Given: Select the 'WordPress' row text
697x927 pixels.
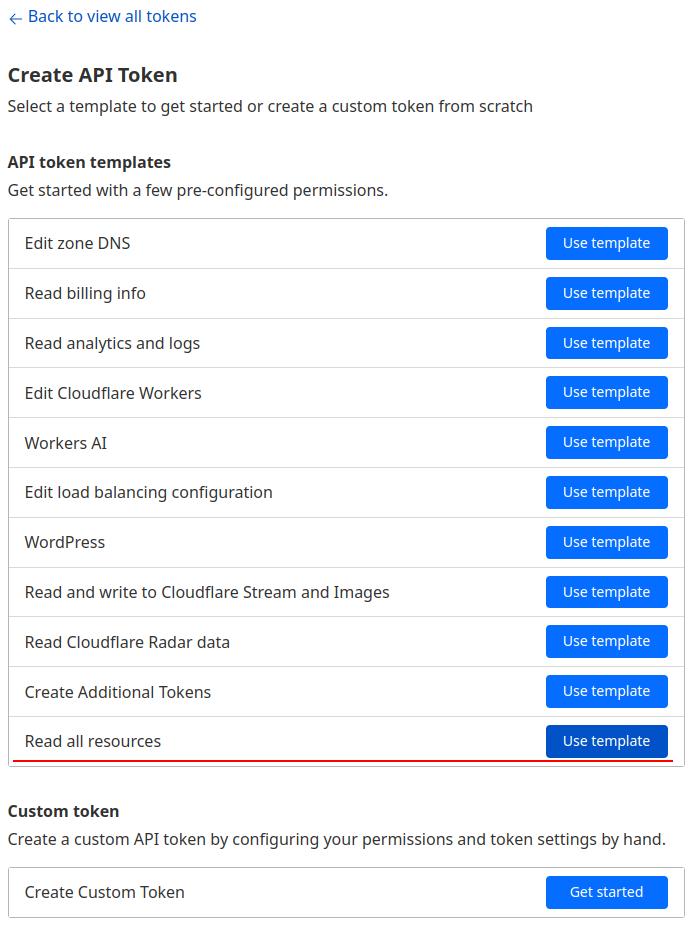Looking at the screenshot, I should [x=64, y=542].
